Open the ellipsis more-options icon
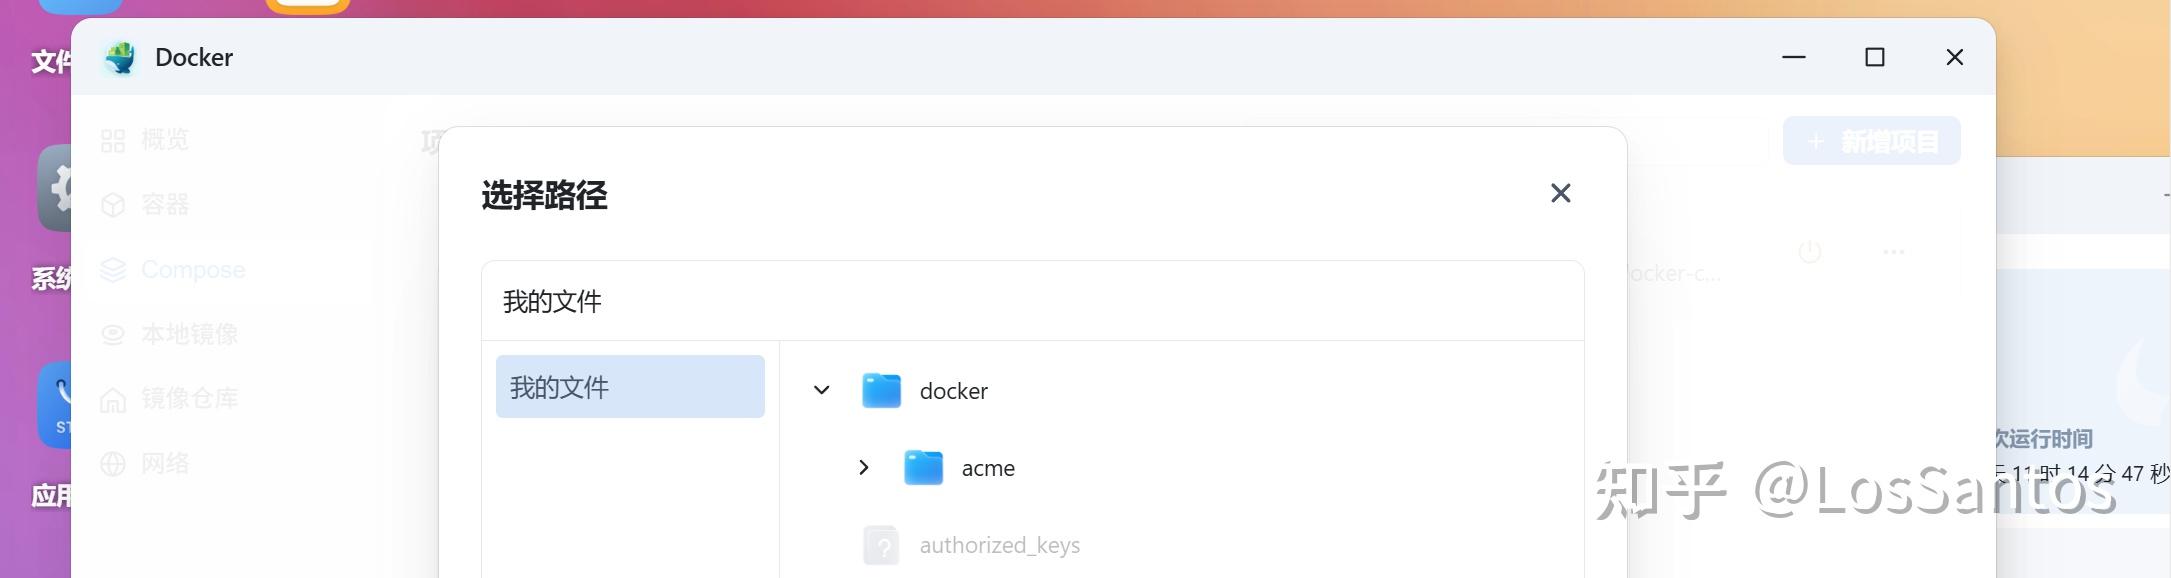 [x=1892, y=252]
